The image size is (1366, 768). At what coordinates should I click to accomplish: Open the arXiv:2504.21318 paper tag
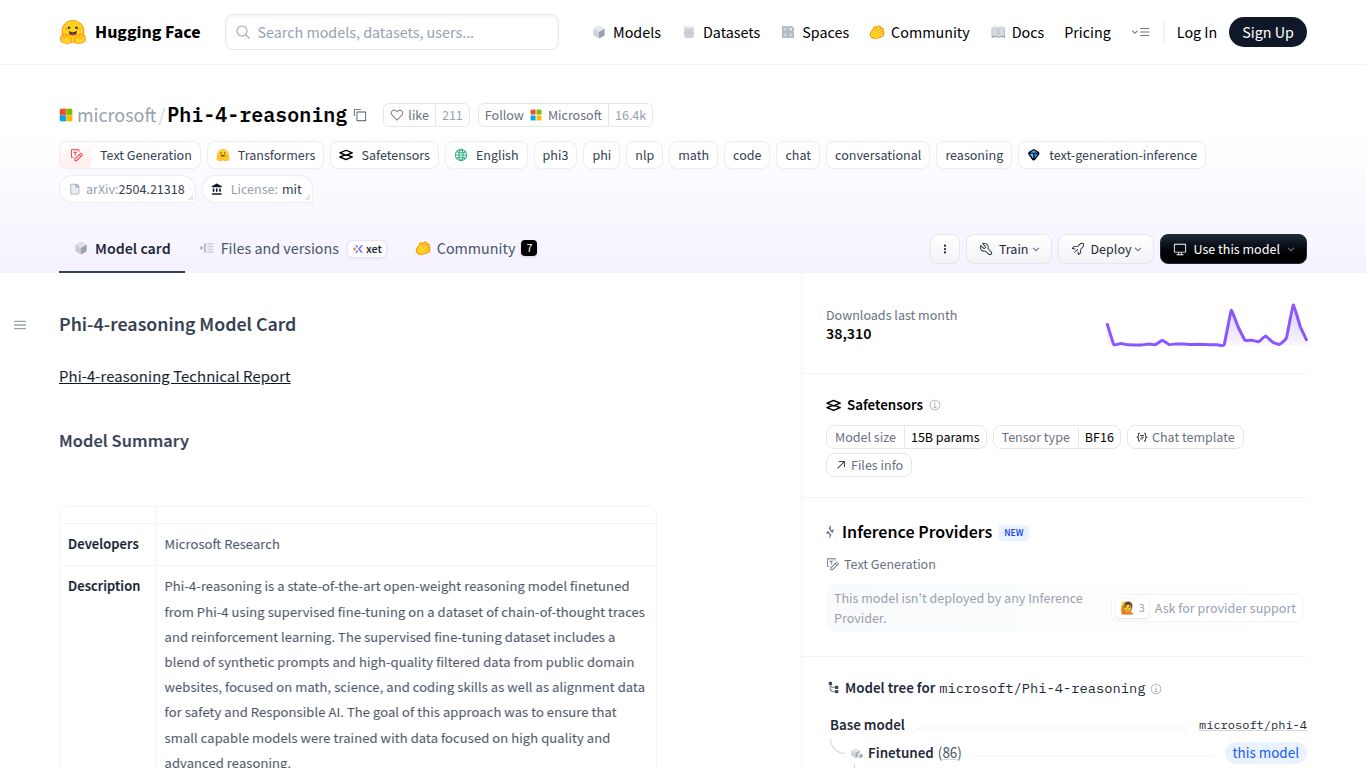[x=127, y=189]
